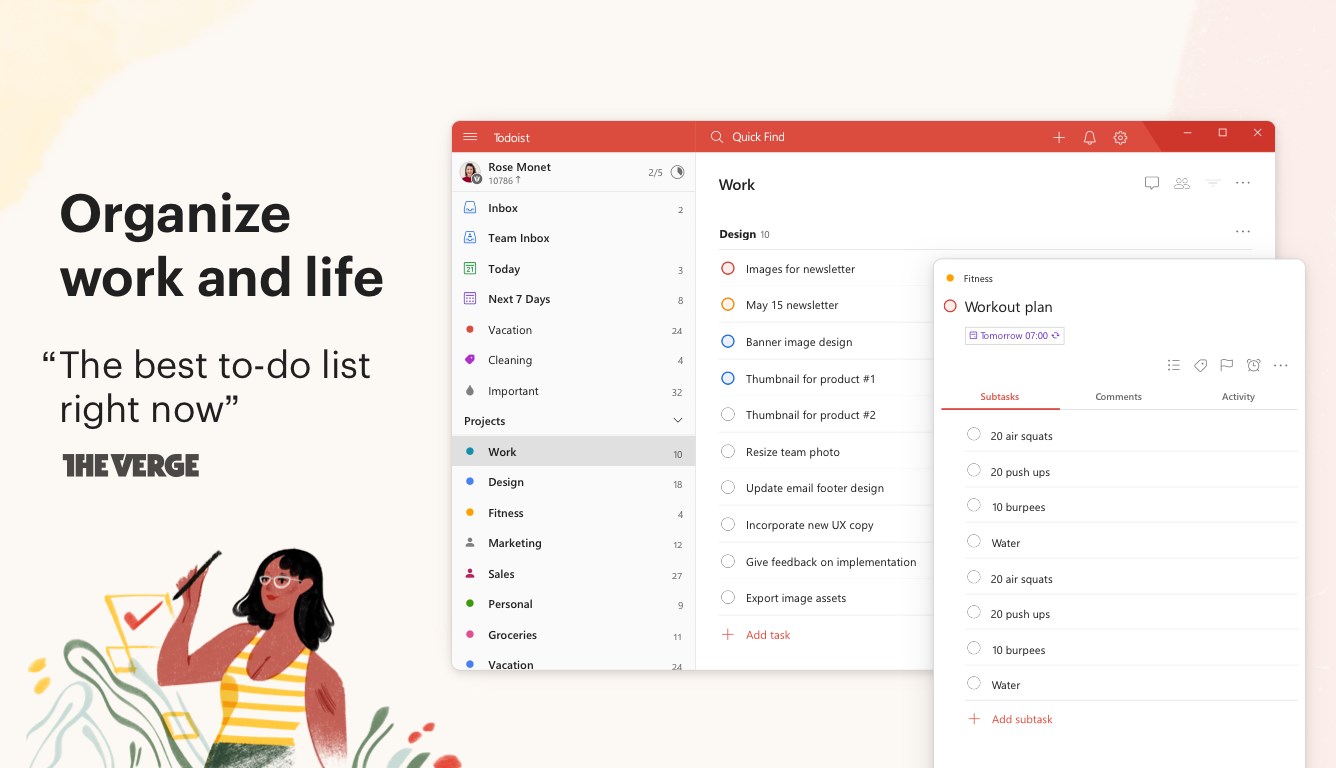This screenshot has height=768, width=1336.
Task: Complete 'Give feedback on implementation' task
Action: click(728, 561)
